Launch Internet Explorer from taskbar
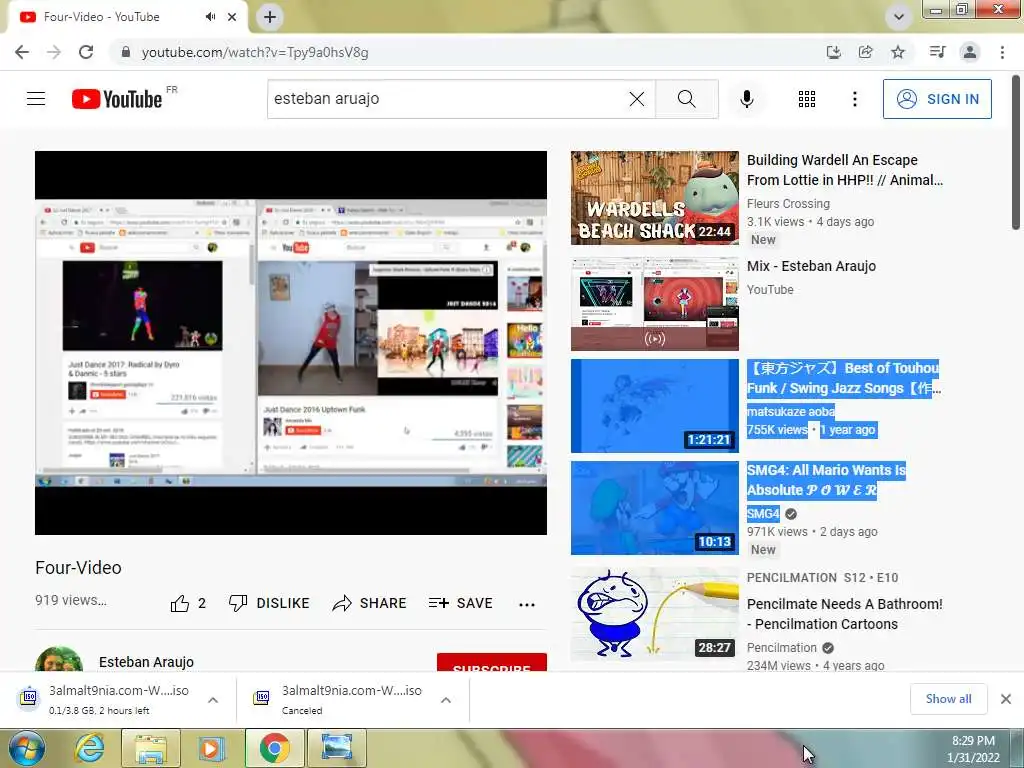The image size is (1024, 768). click(x=89, y=748)
